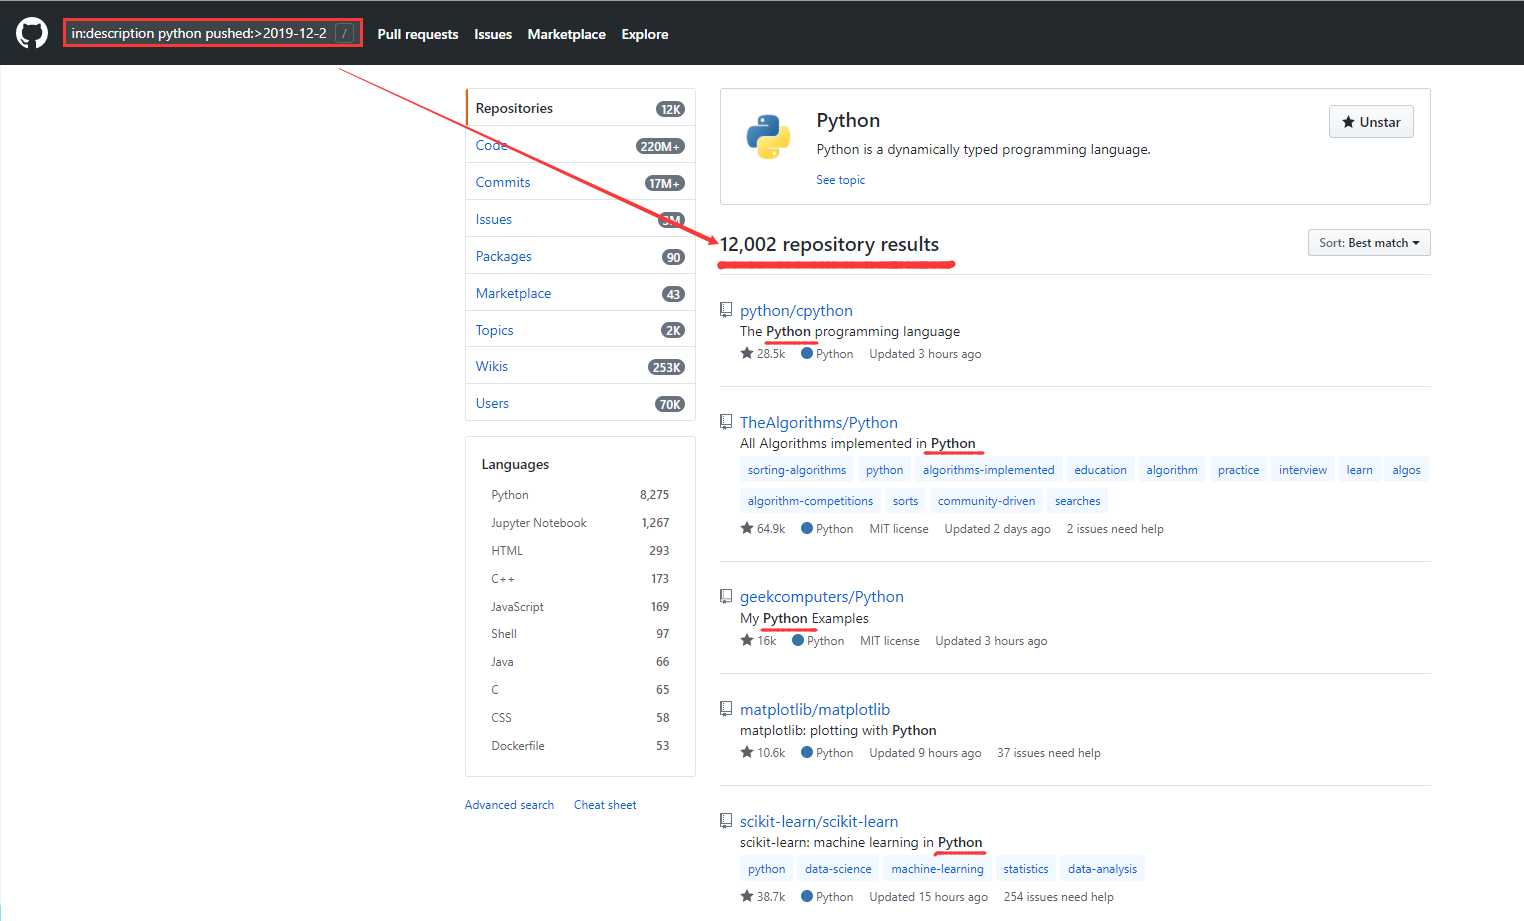Image resolution: width=1524 pixels, height=921 pixels.
Task: Open the matplotlib/matplotlib repository
Action: coord(815,709)
